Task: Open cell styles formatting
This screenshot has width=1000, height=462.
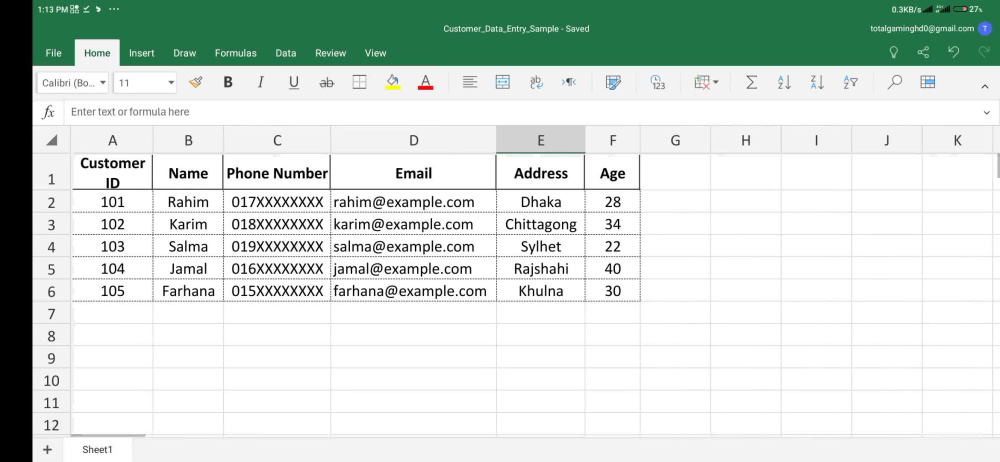Action: tap(613, 82)
